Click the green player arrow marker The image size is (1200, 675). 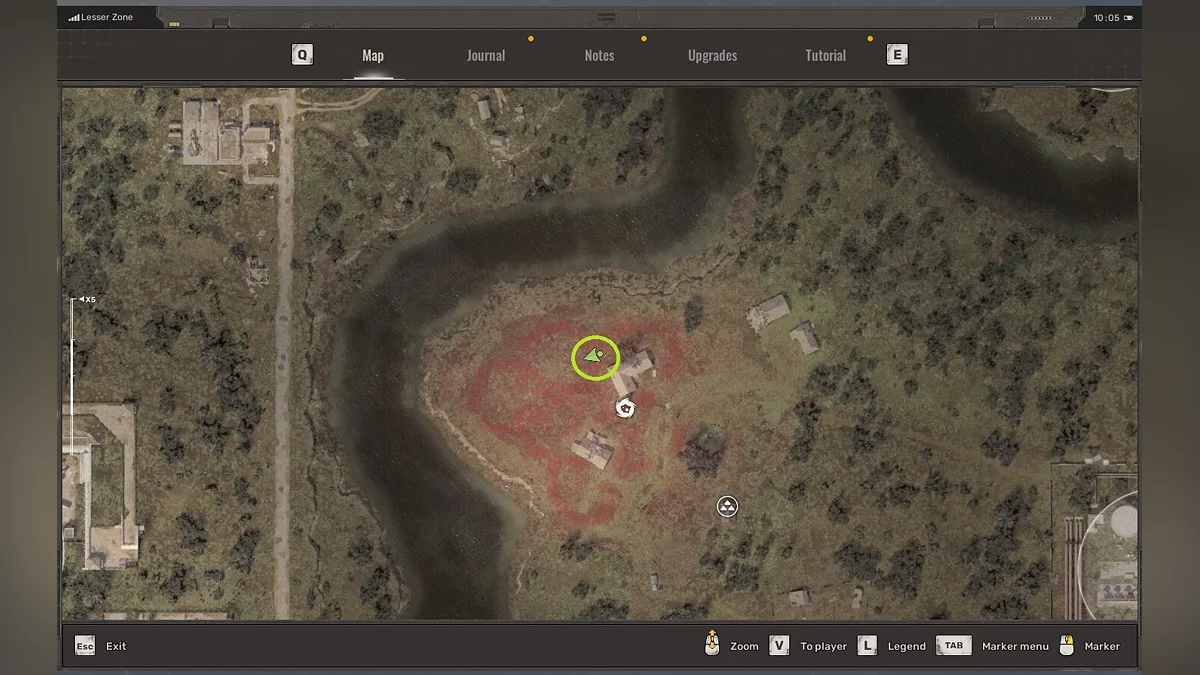click(595, 355)
